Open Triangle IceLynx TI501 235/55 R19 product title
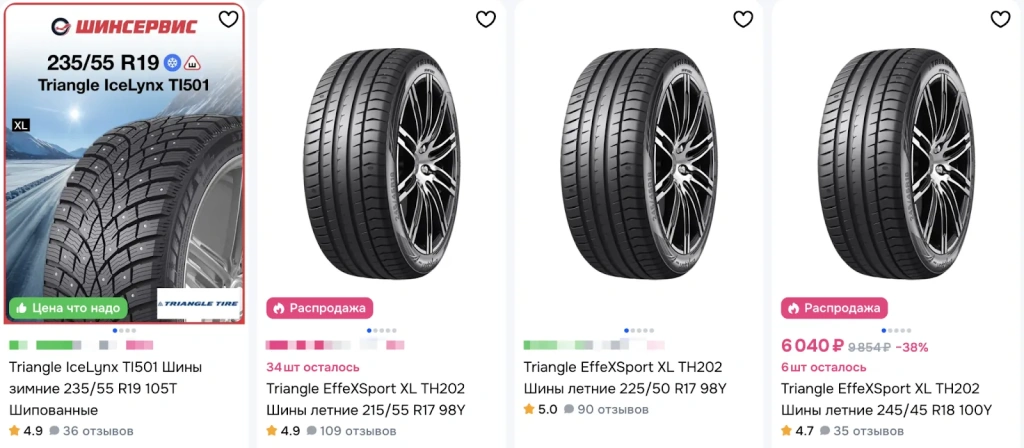This screenshot has height=448, width=1024. 110,388
